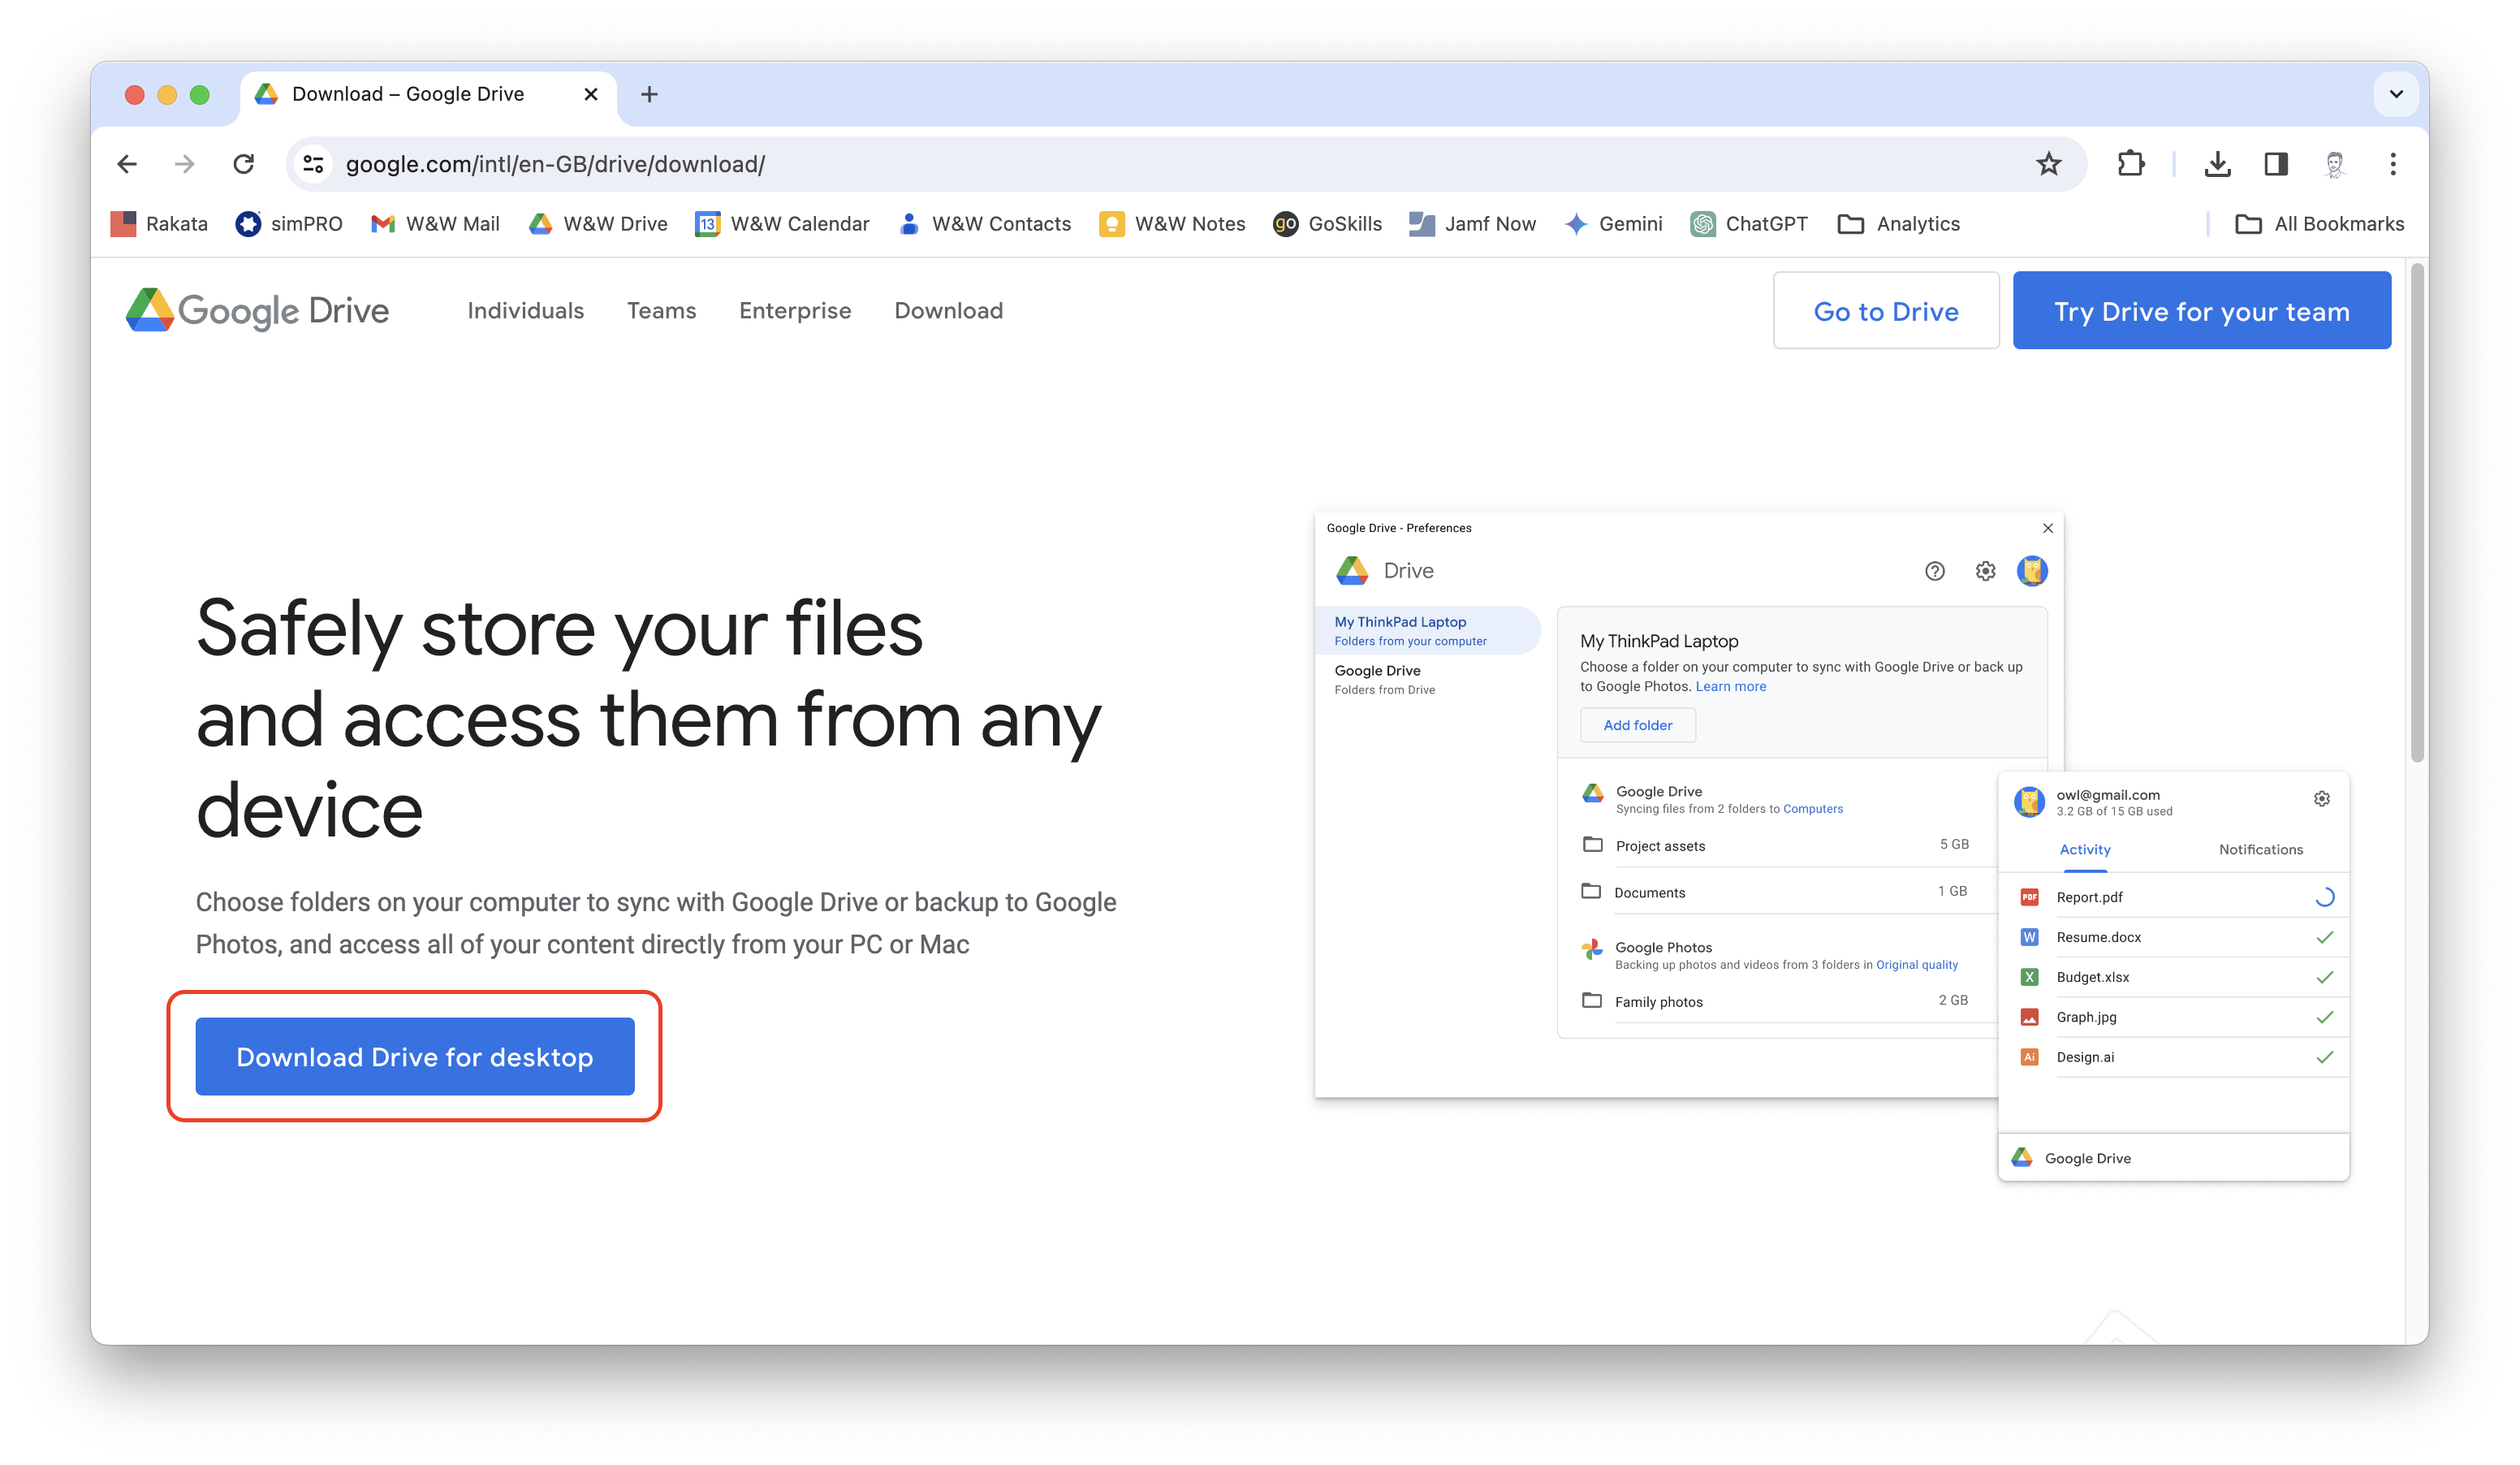This screenshot has height=1465, width=2520.
Task: Open Chrome three-dot menu
Action: [2392, 164]
